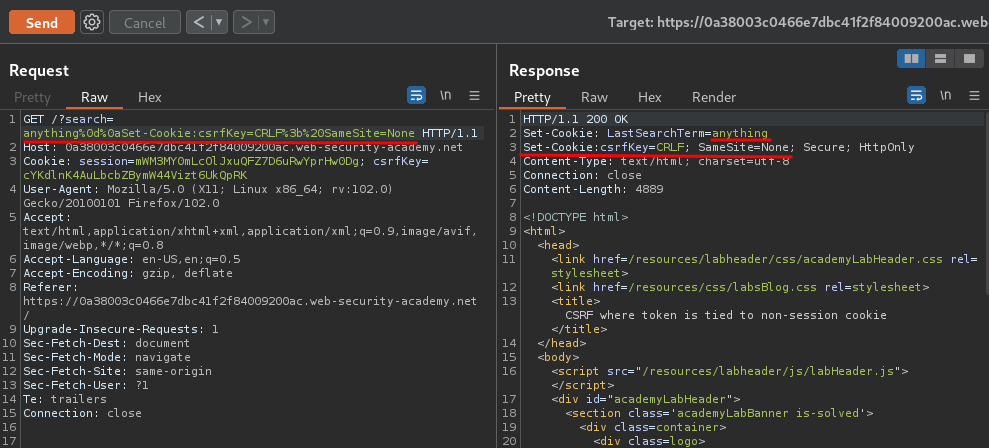The image size is (989, 448).
Task: Click the Host header line
Action: point(243,147)
